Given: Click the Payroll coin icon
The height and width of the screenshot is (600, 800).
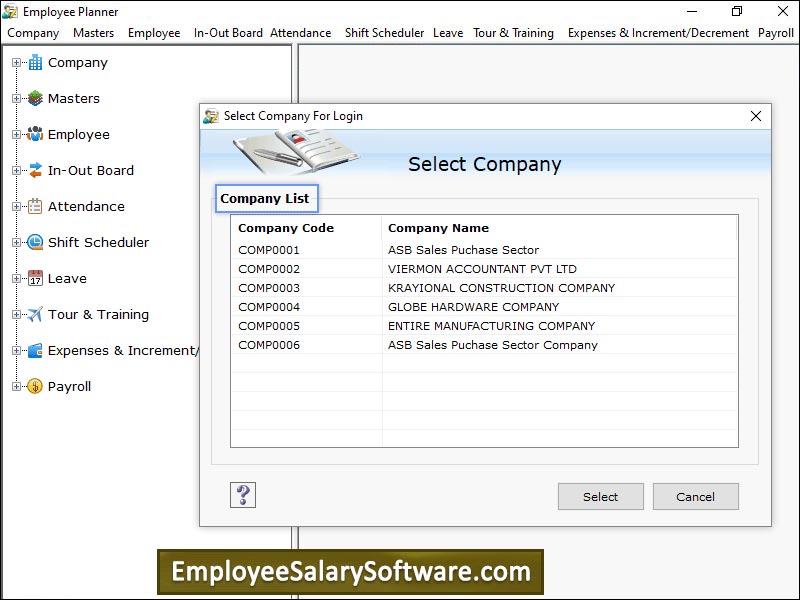Looking at the screenshot, I should pos(35,386).
